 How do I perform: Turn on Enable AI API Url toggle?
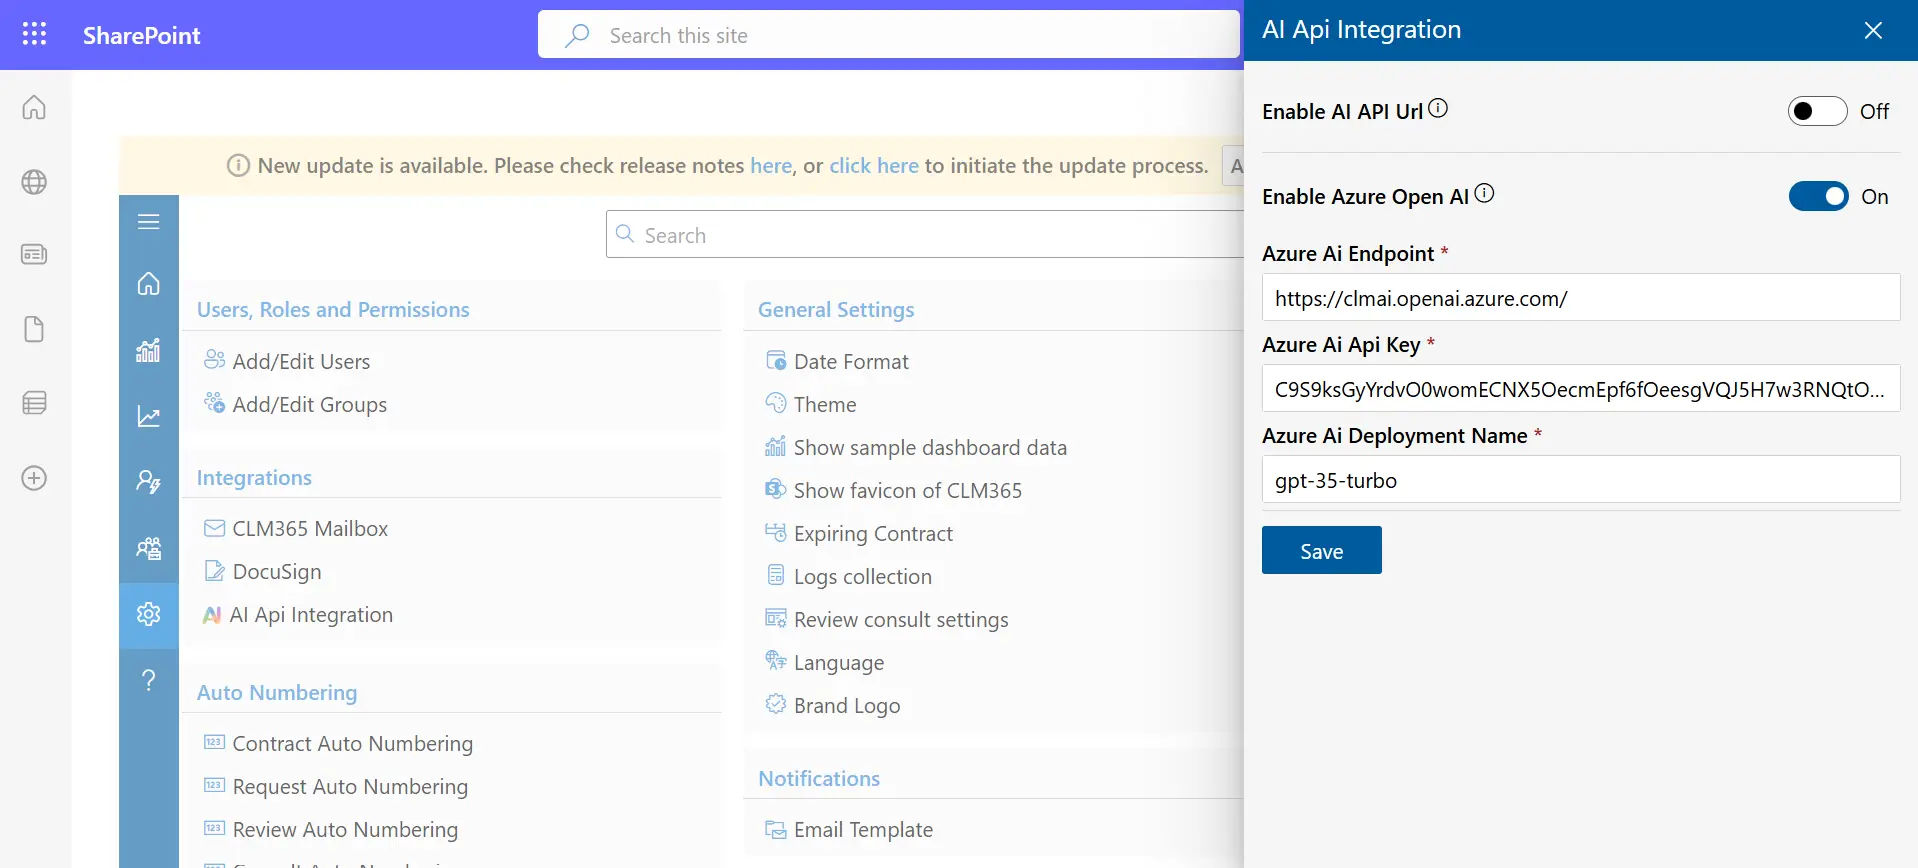pos(1817,111)
